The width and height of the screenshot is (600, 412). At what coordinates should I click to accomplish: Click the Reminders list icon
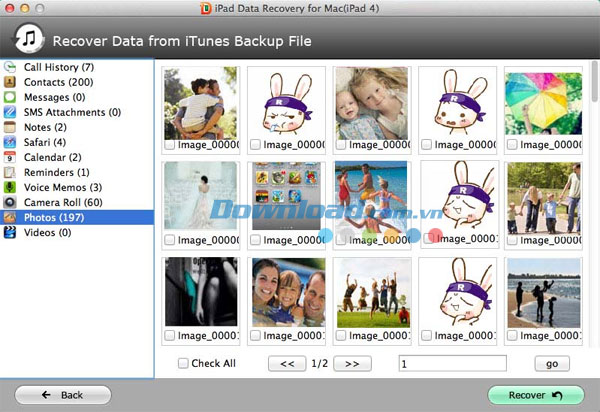tap(10, 172)
